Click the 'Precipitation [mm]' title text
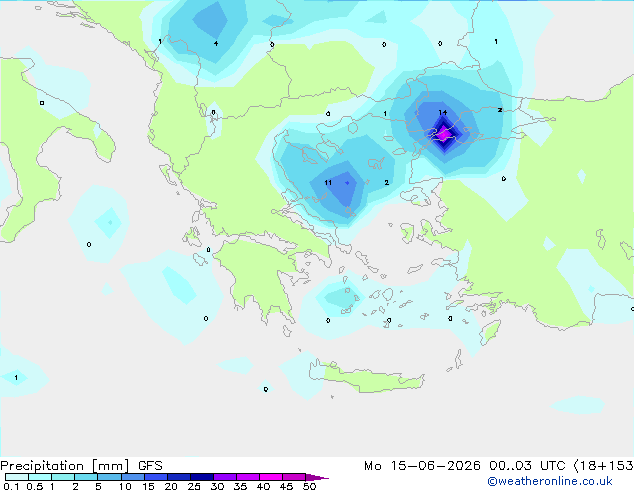 click(x=65, y=466)
